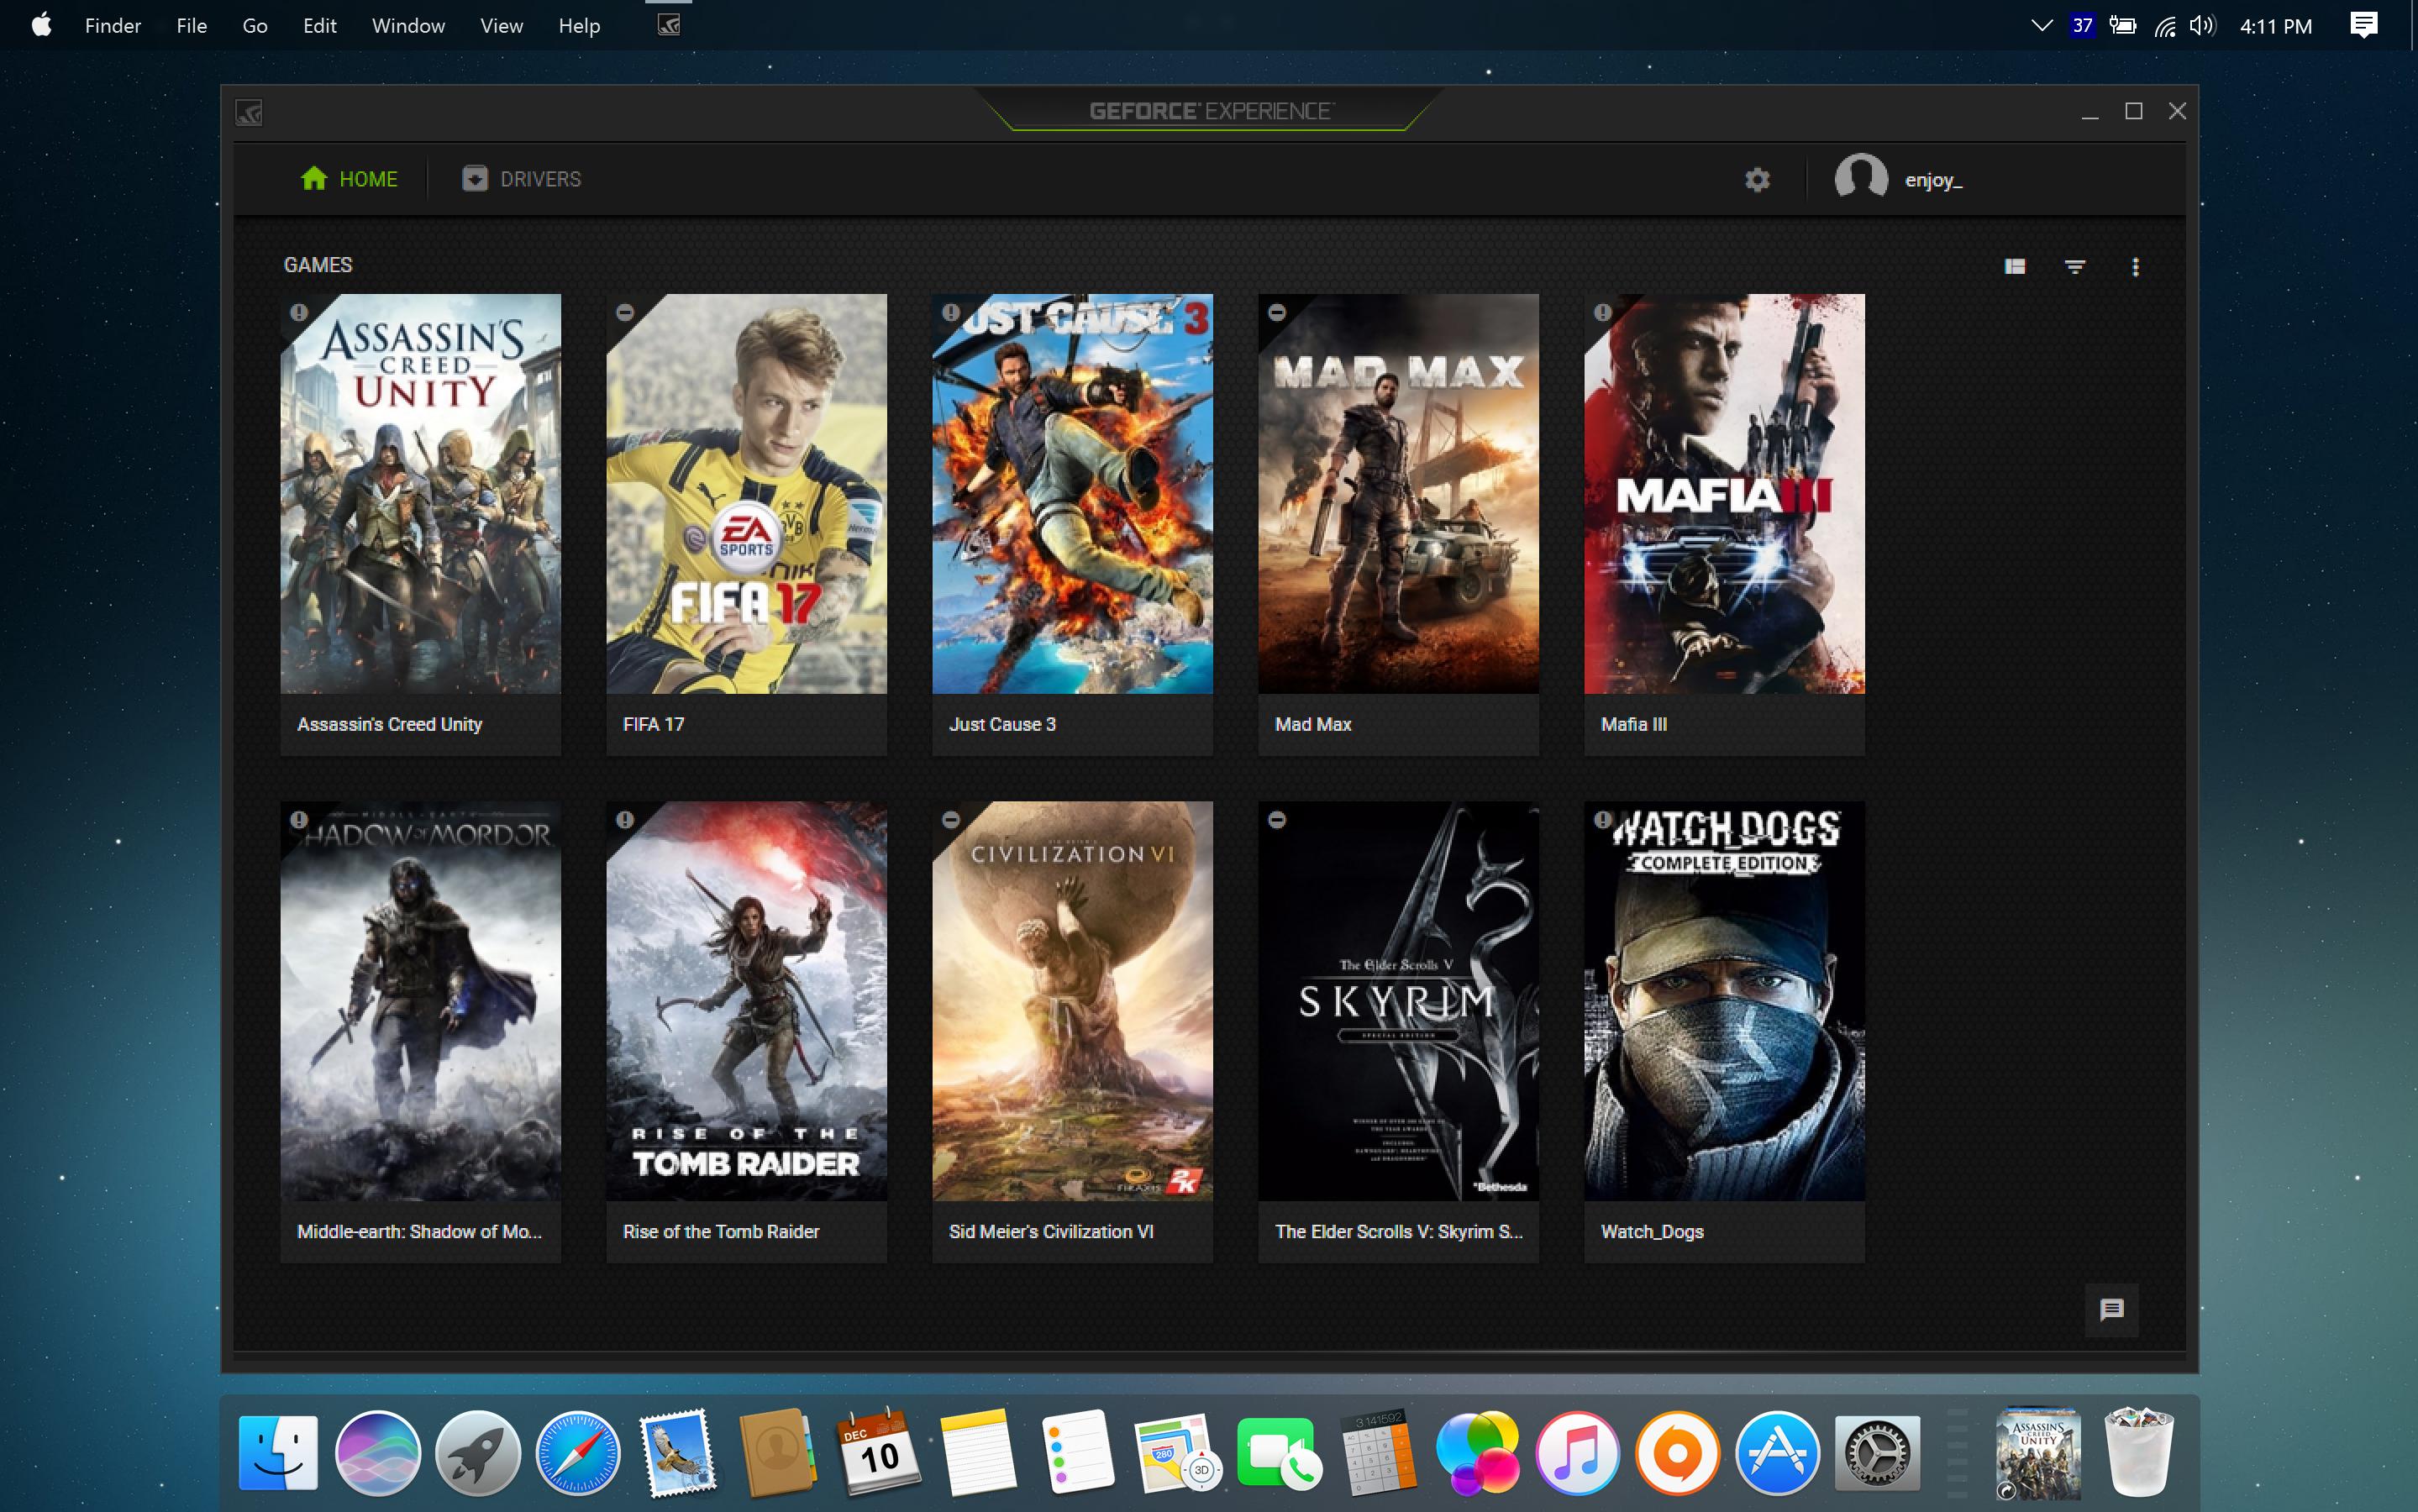Go to the HOME tab
2418x1512 pixels.
[349, 179]
